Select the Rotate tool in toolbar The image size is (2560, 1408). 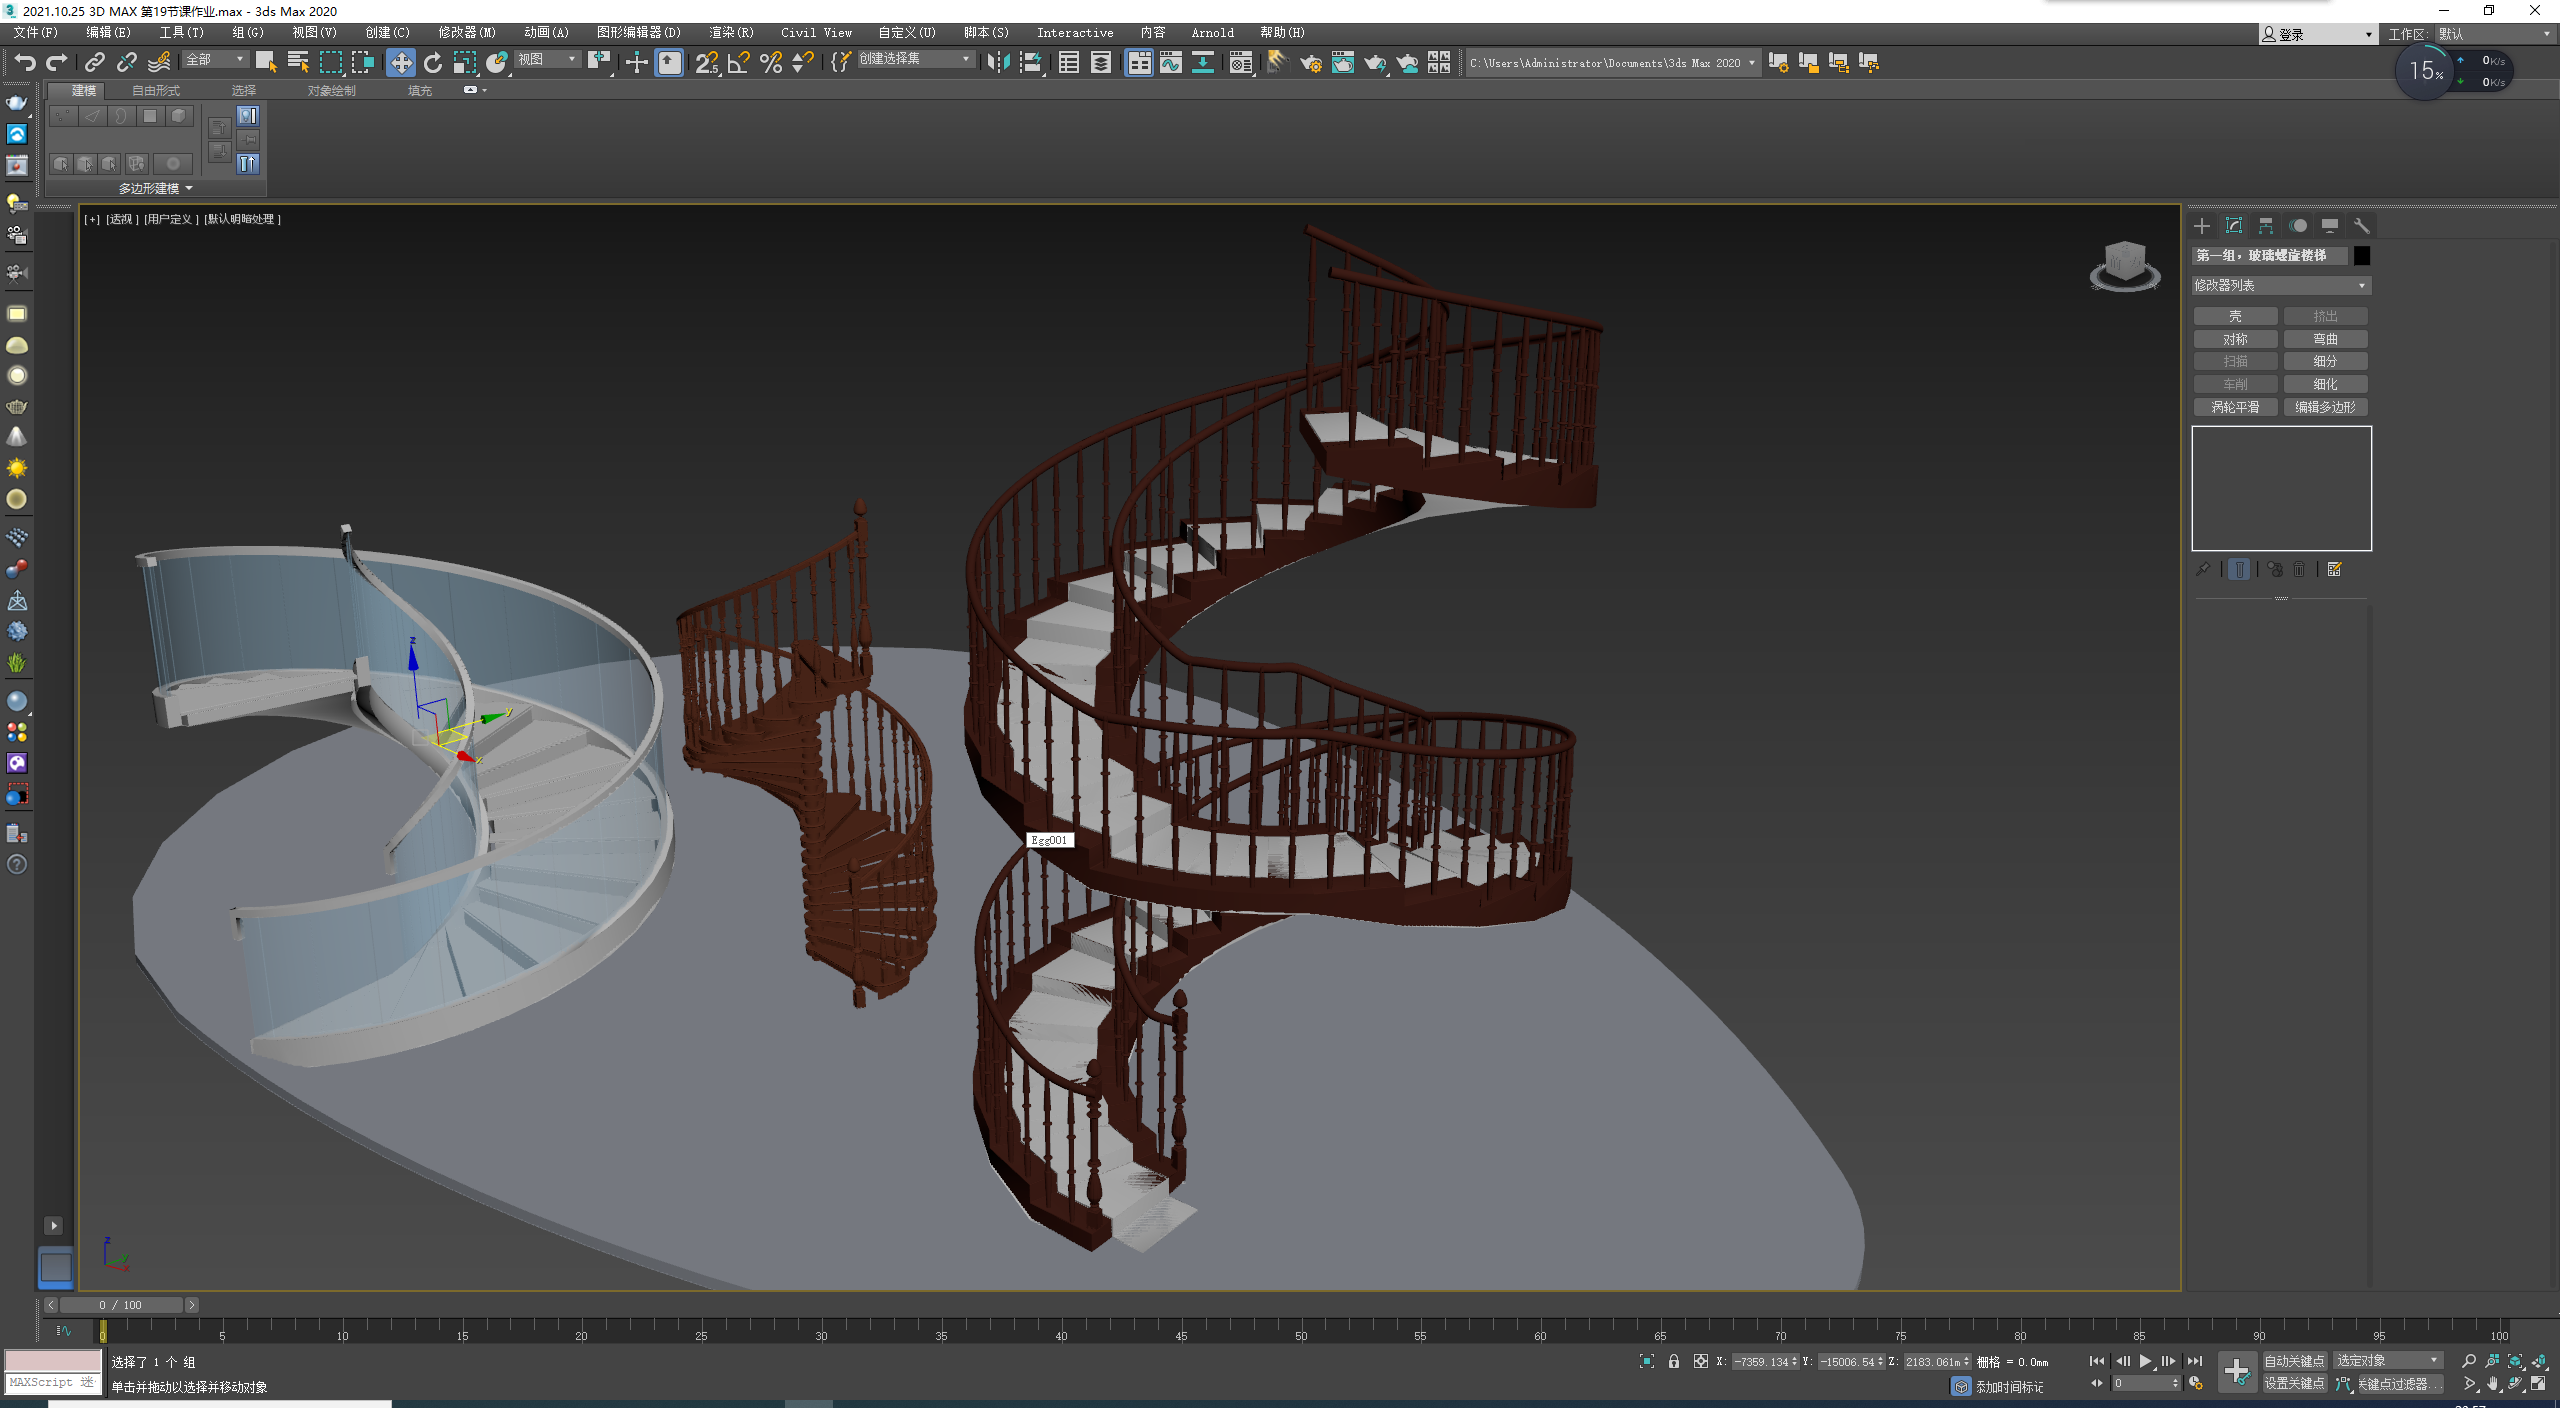(x=433, y=63)
